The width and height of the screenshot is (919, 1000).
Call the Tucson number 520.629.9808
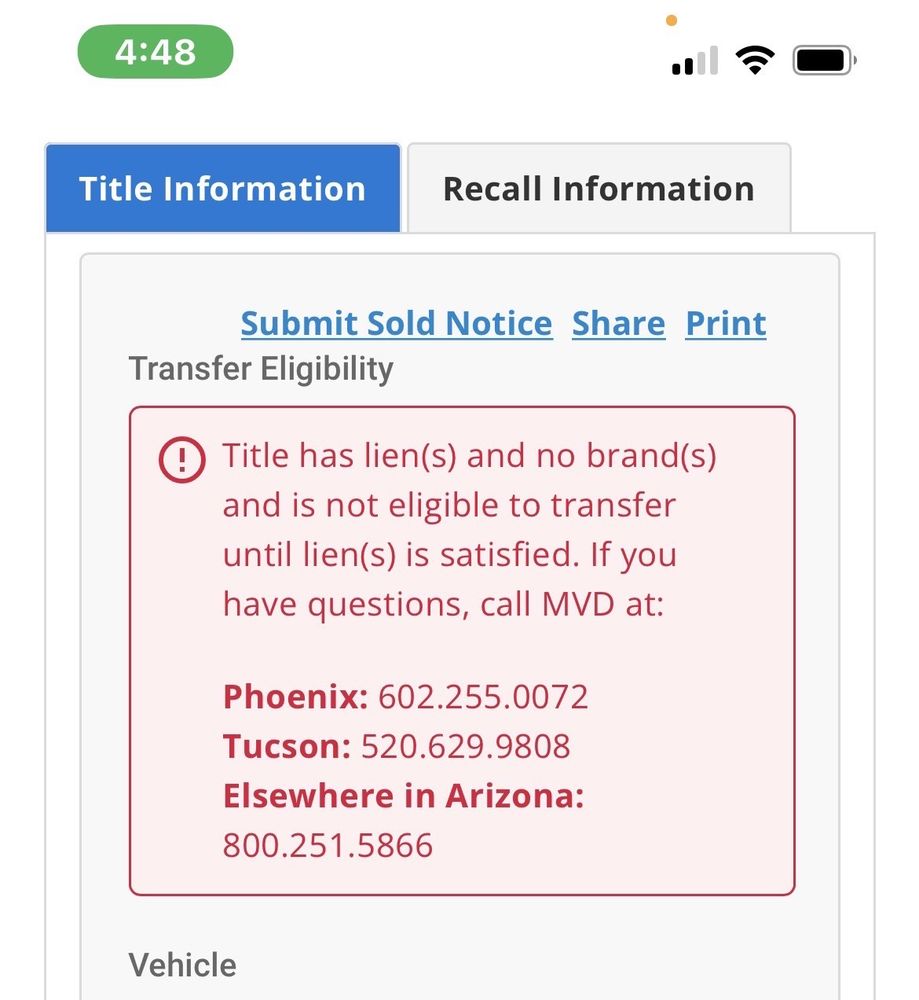click(x=465, y=746)
